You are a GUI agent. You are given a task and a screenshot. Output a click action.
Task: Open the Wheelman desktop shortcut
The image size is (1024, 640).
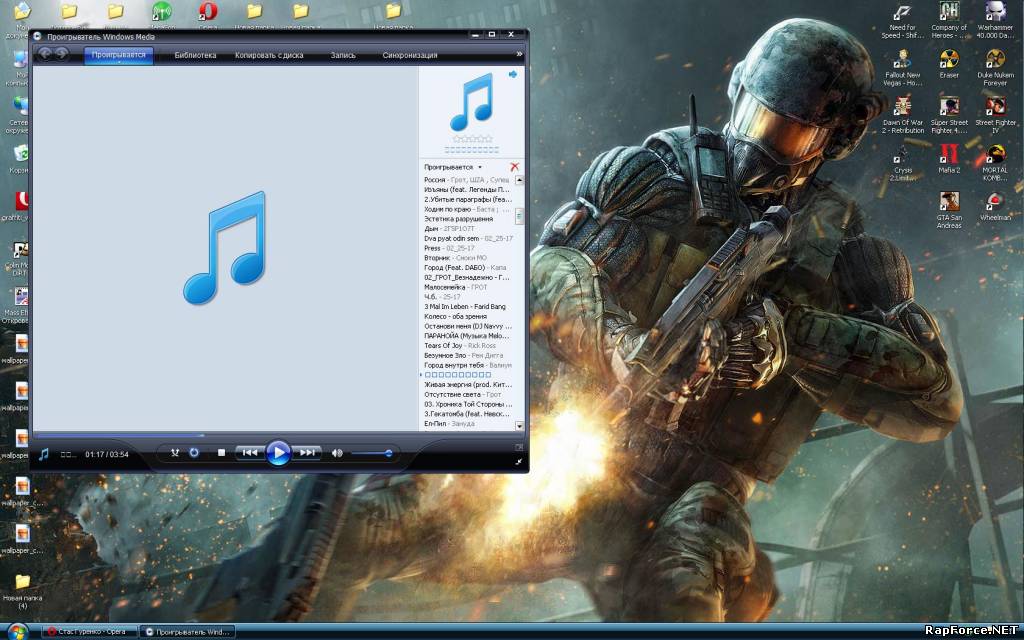point(995,206)
